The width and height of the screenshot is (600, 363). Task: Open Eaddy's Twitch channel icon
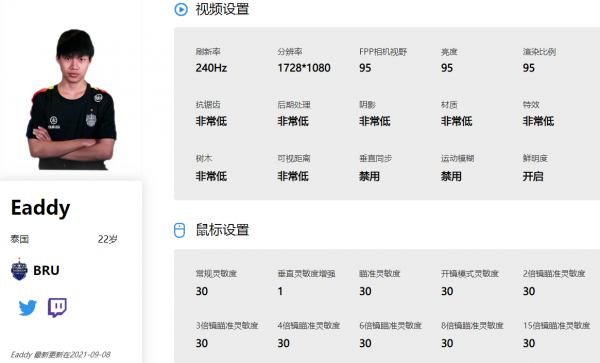tap(57, 308)
